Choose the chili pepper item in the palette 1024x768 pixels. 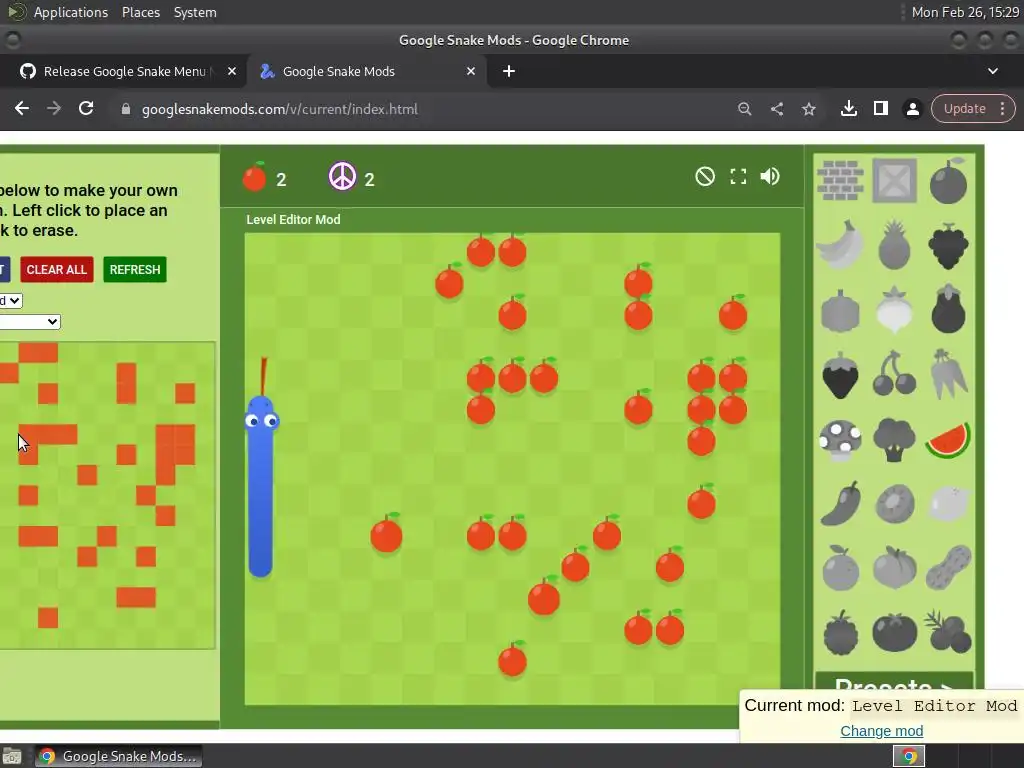tap(840, 504)
